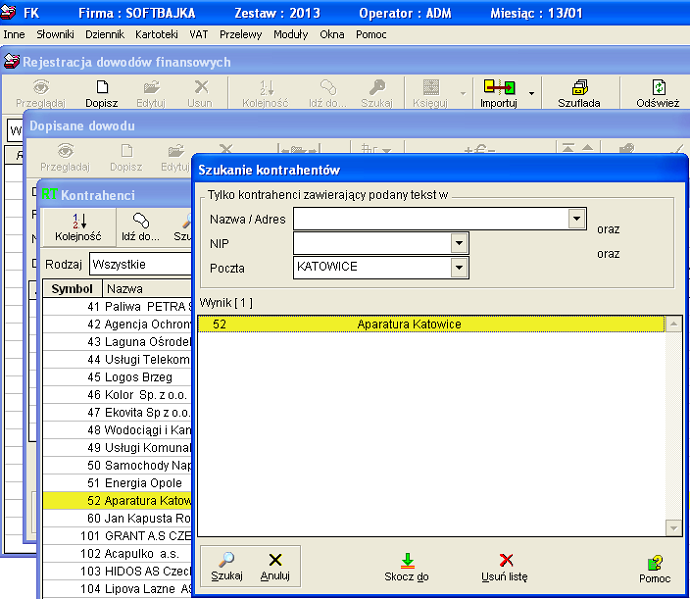Click Usuń in Rejestracja dowodów toolbar

[x=200, y=93]
